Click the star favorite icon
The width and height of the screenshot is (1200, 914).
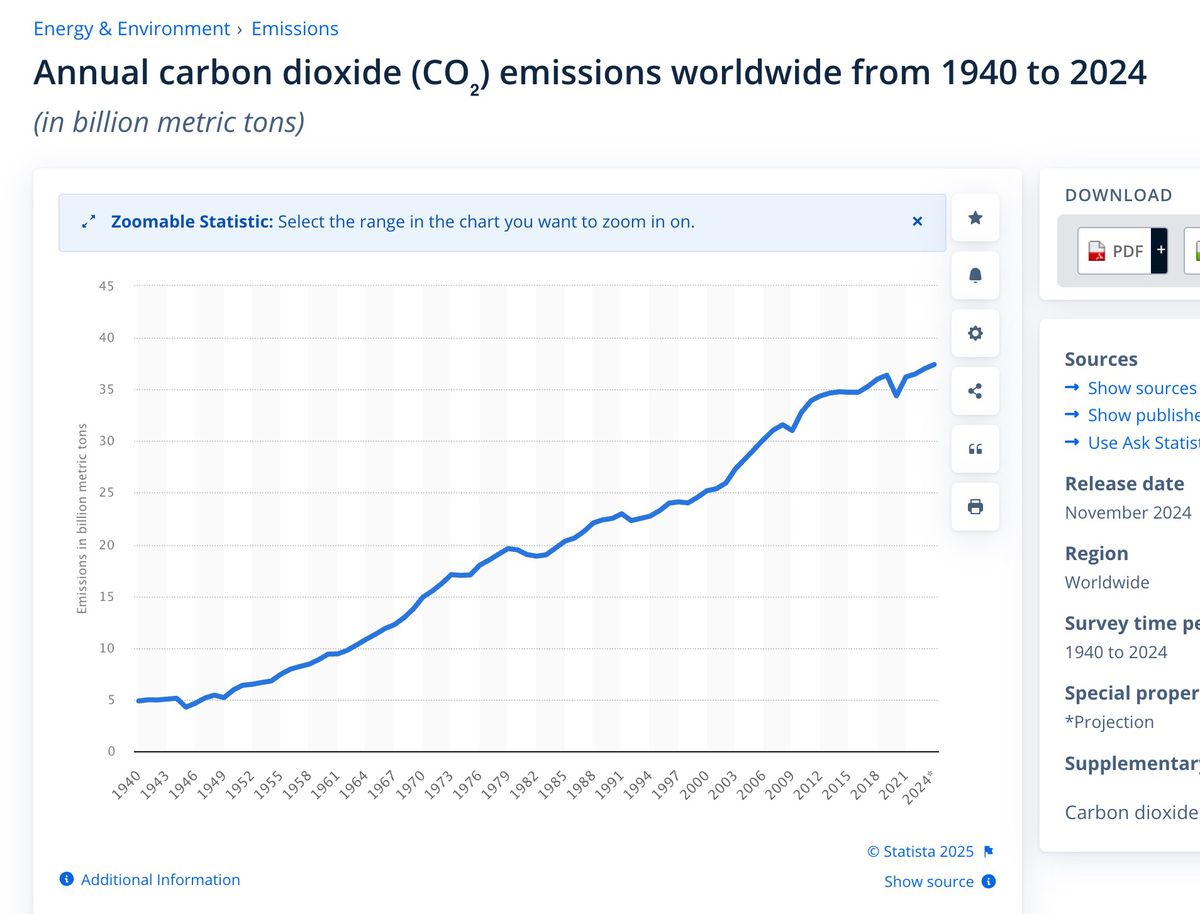click(x=976, y=218)
